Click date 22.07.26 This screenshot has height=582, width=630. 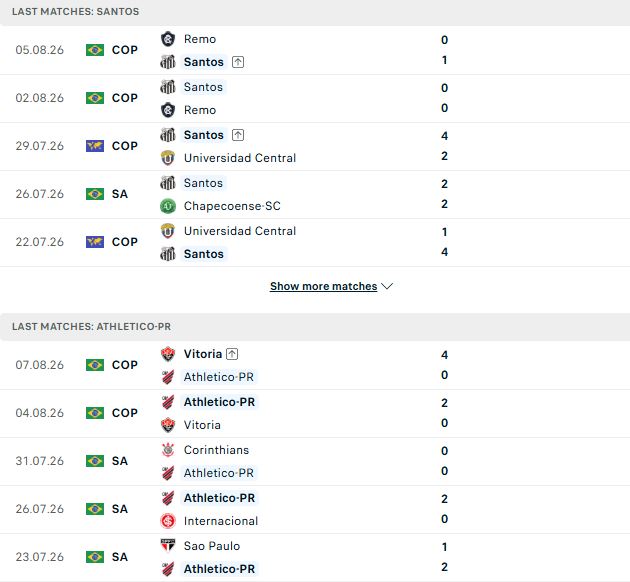point(40,242)
